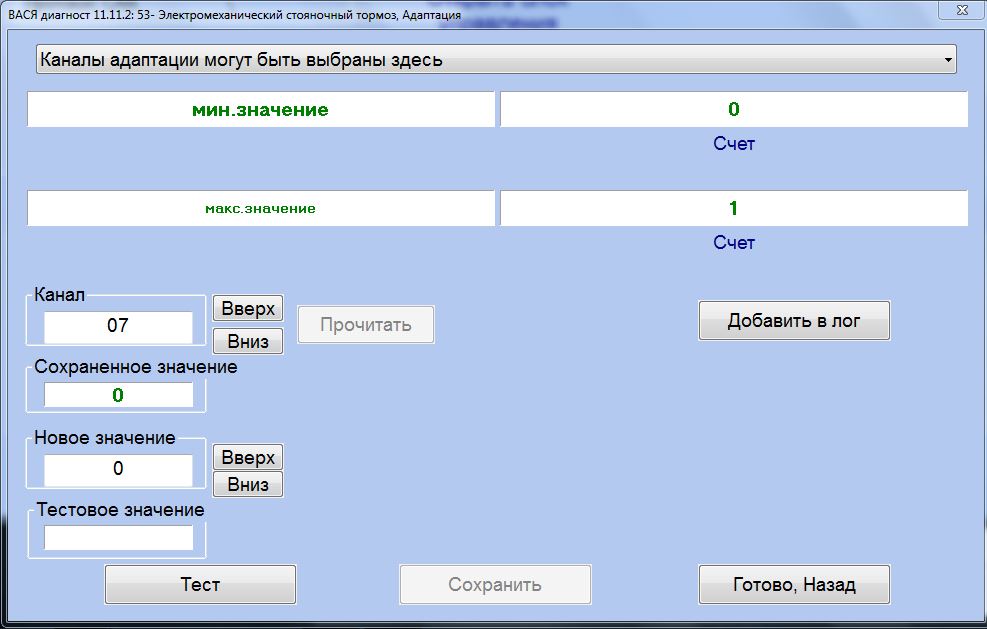Click the макс.значение label box
The height and width of the screenshot is (629, 987).
260,209
